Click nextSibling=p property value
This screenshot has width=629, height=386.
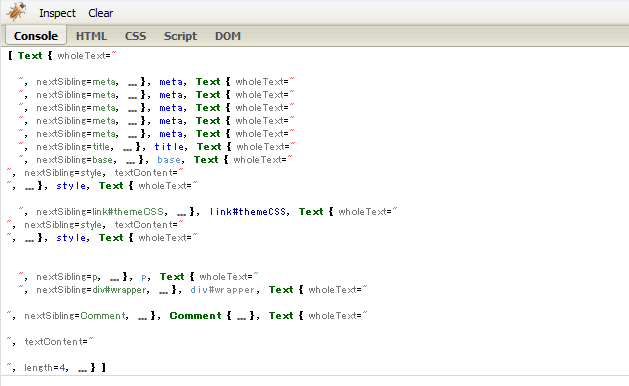95,277
